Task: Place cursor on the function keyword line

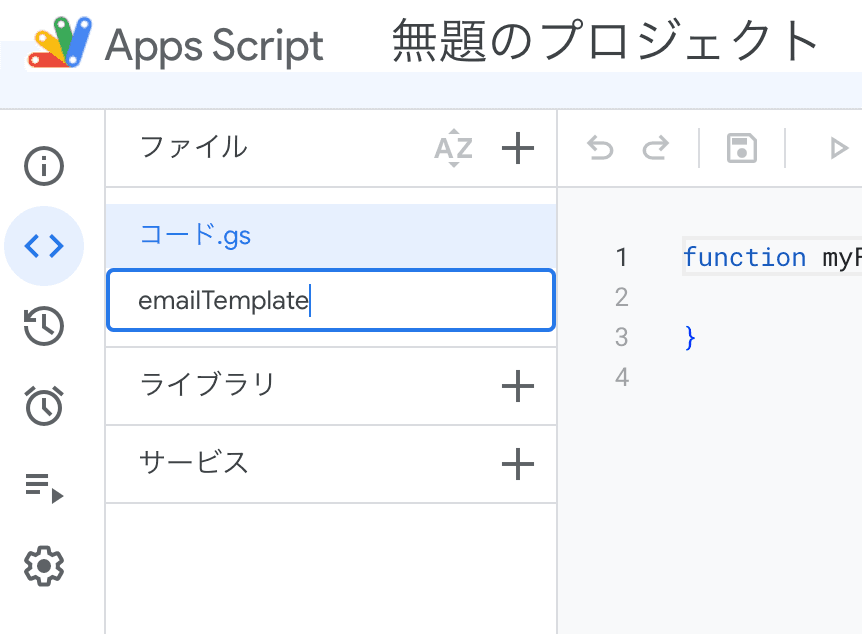Action: pos(744,258)
